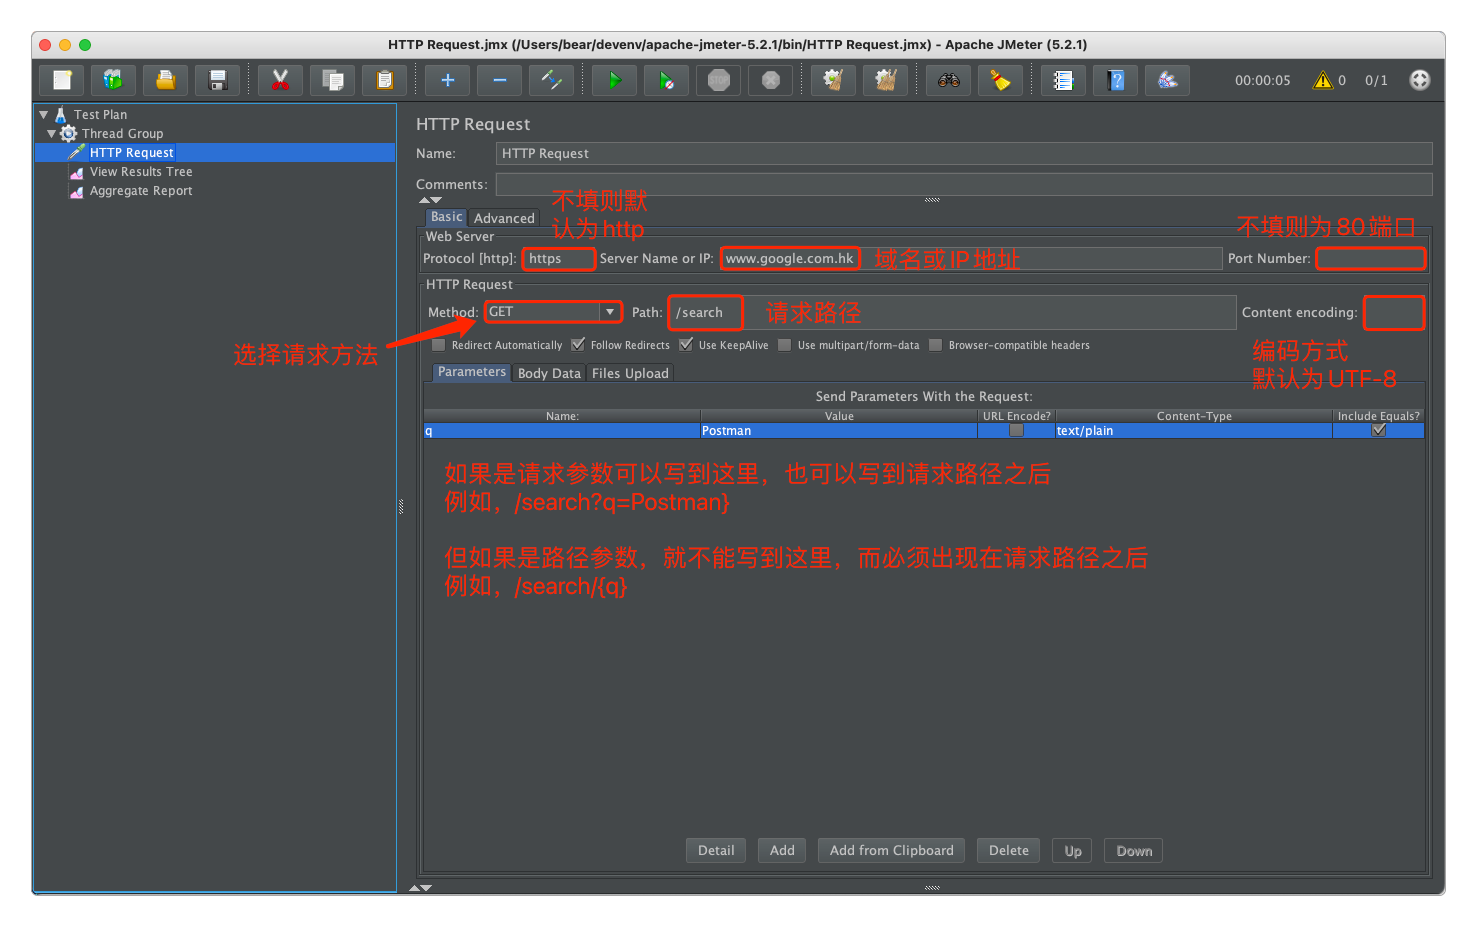Toggle URL Encode checkbox for q row
Image resolution: width=1476 pixels, height=926 pixels.
click(1016, 431)
